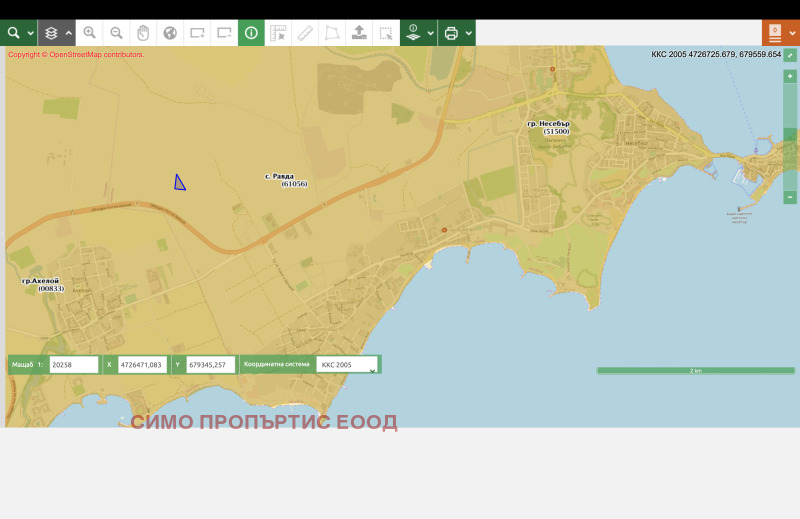Viewport: 800px width, 519px height.
Task: Select the zoom in magnifier tool
Action: tap(90, 33)
